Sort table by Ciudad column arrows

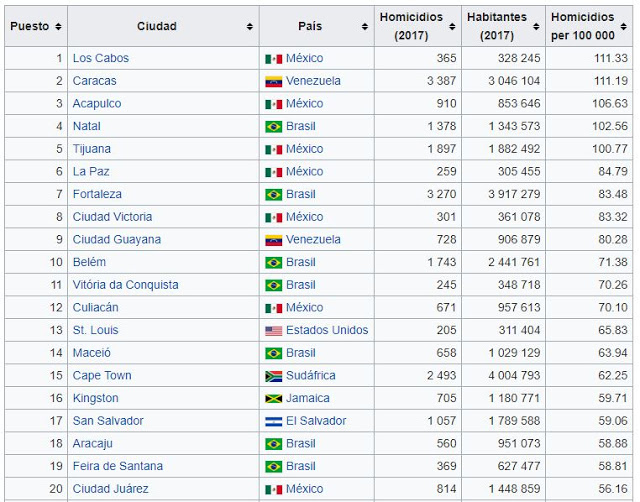pos(249,26)
